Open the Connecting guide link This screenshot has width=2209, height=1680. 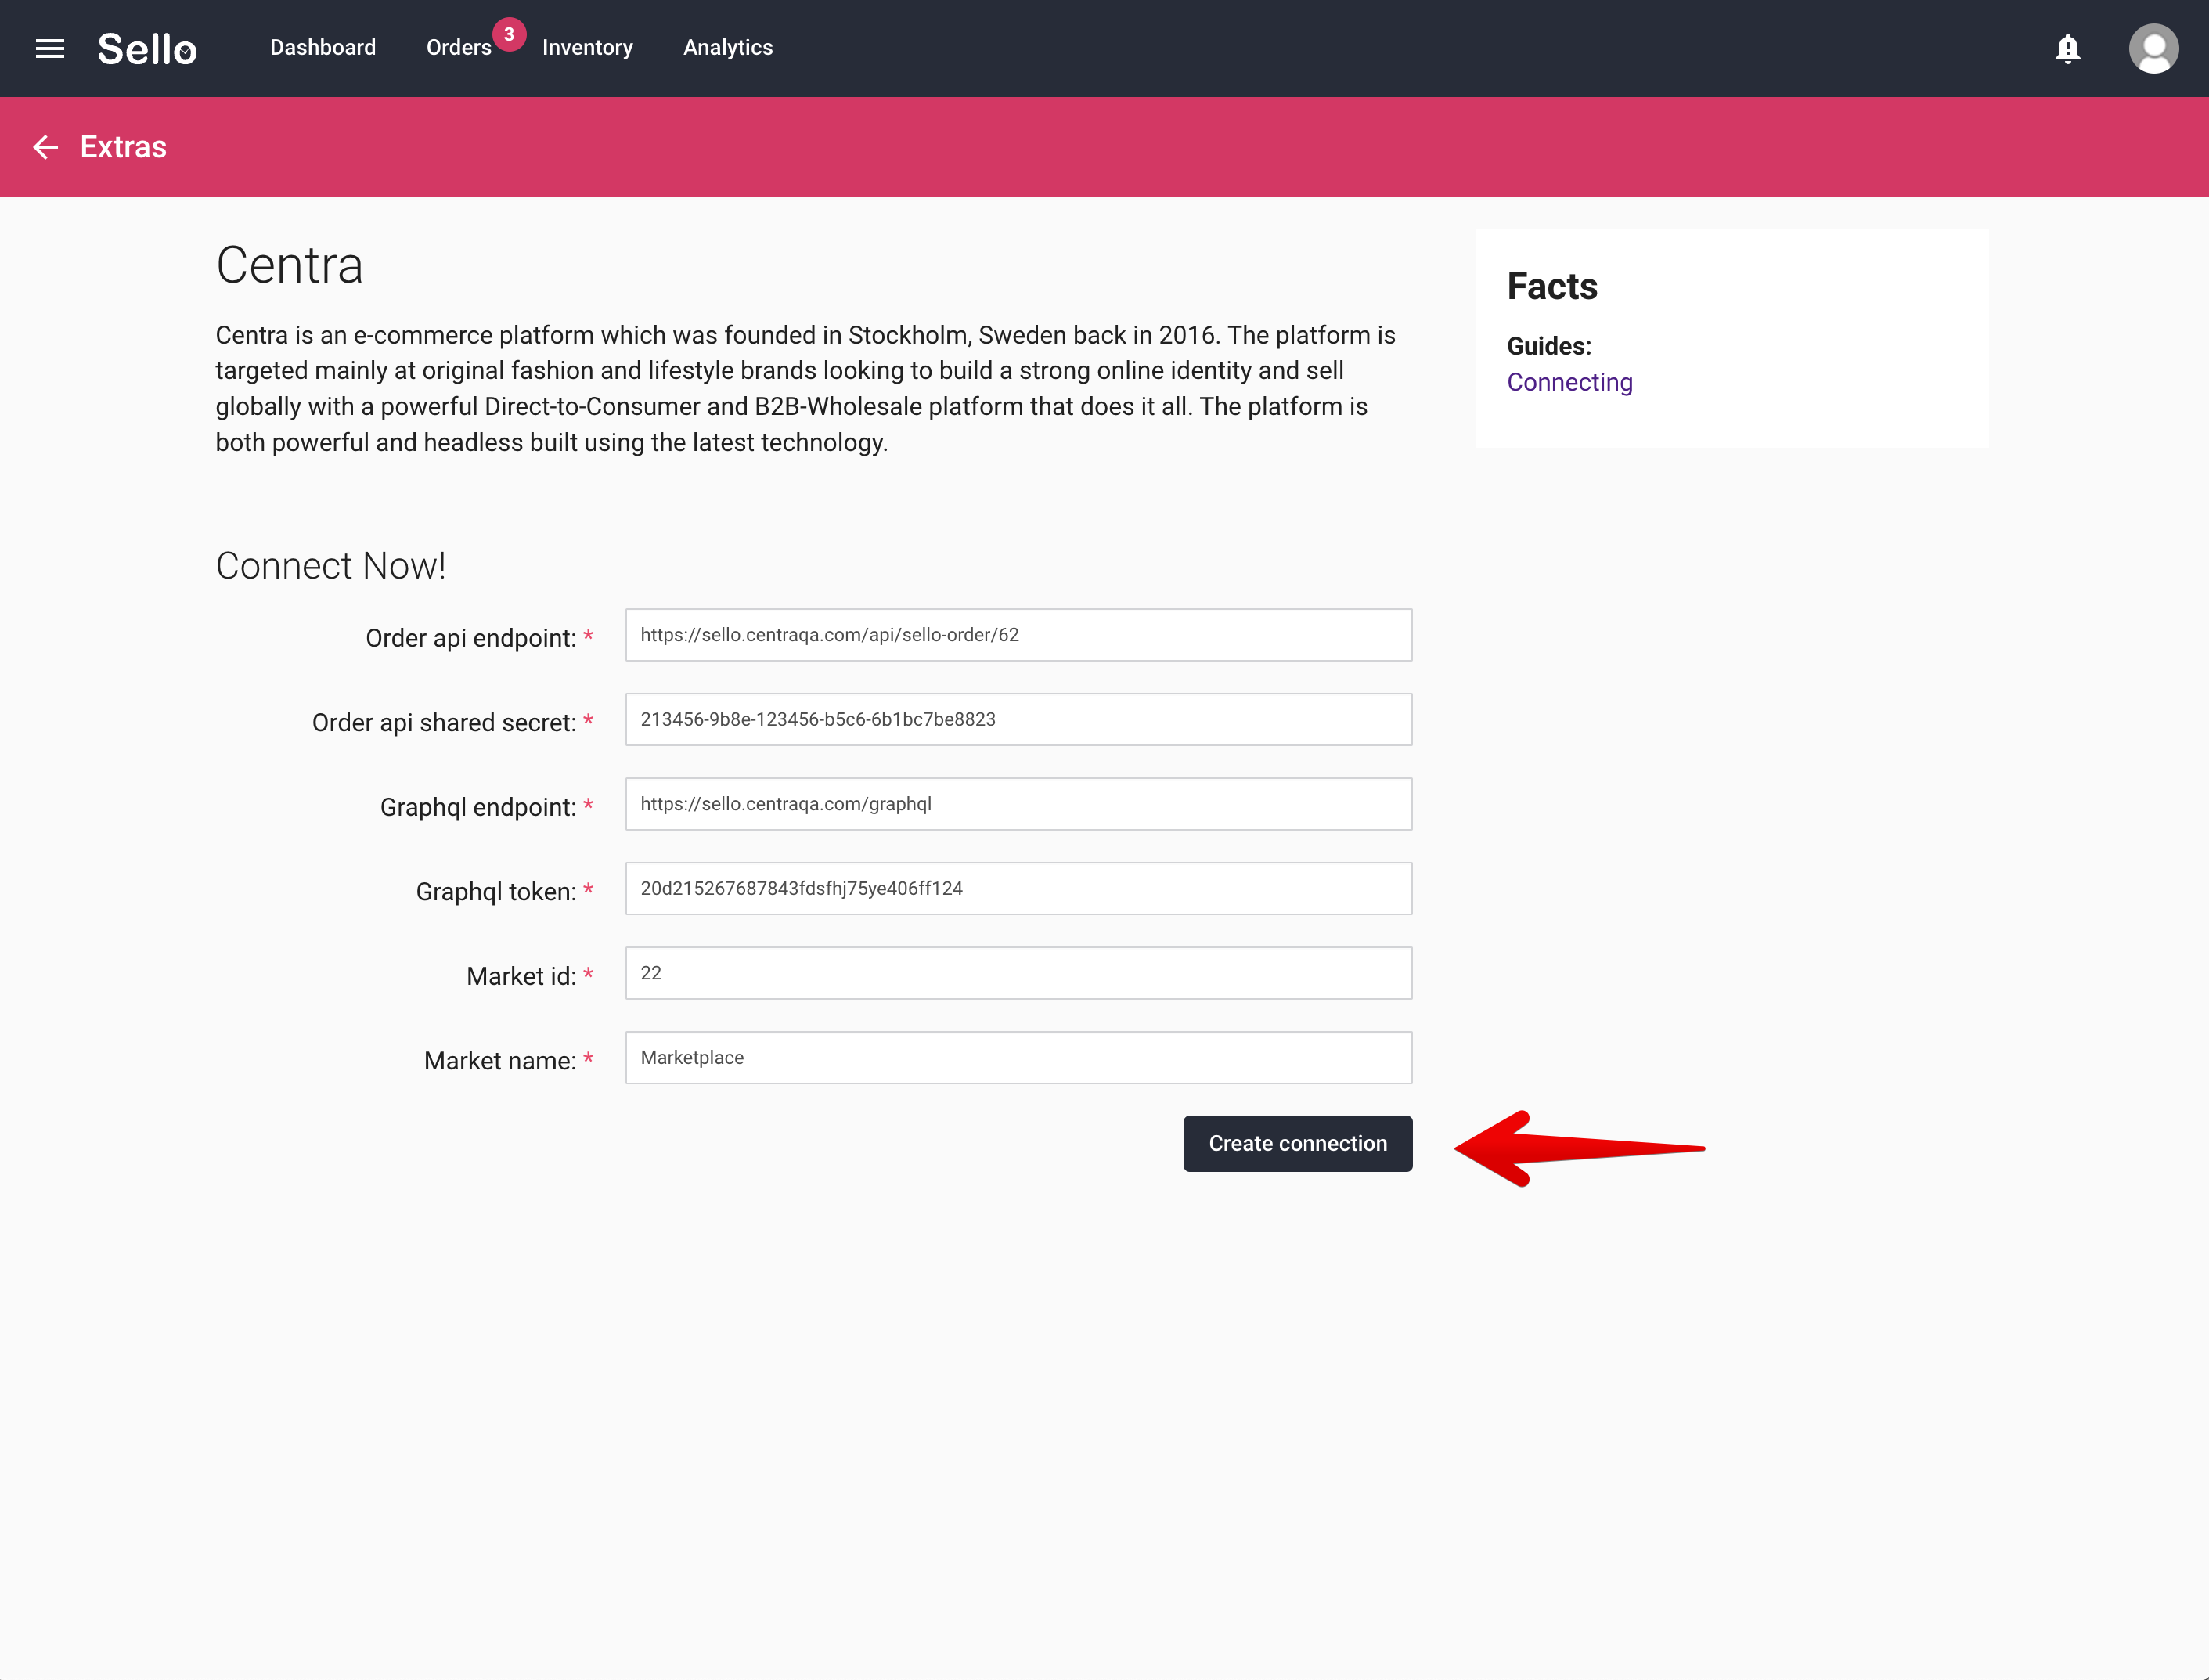pos(1569,382)
